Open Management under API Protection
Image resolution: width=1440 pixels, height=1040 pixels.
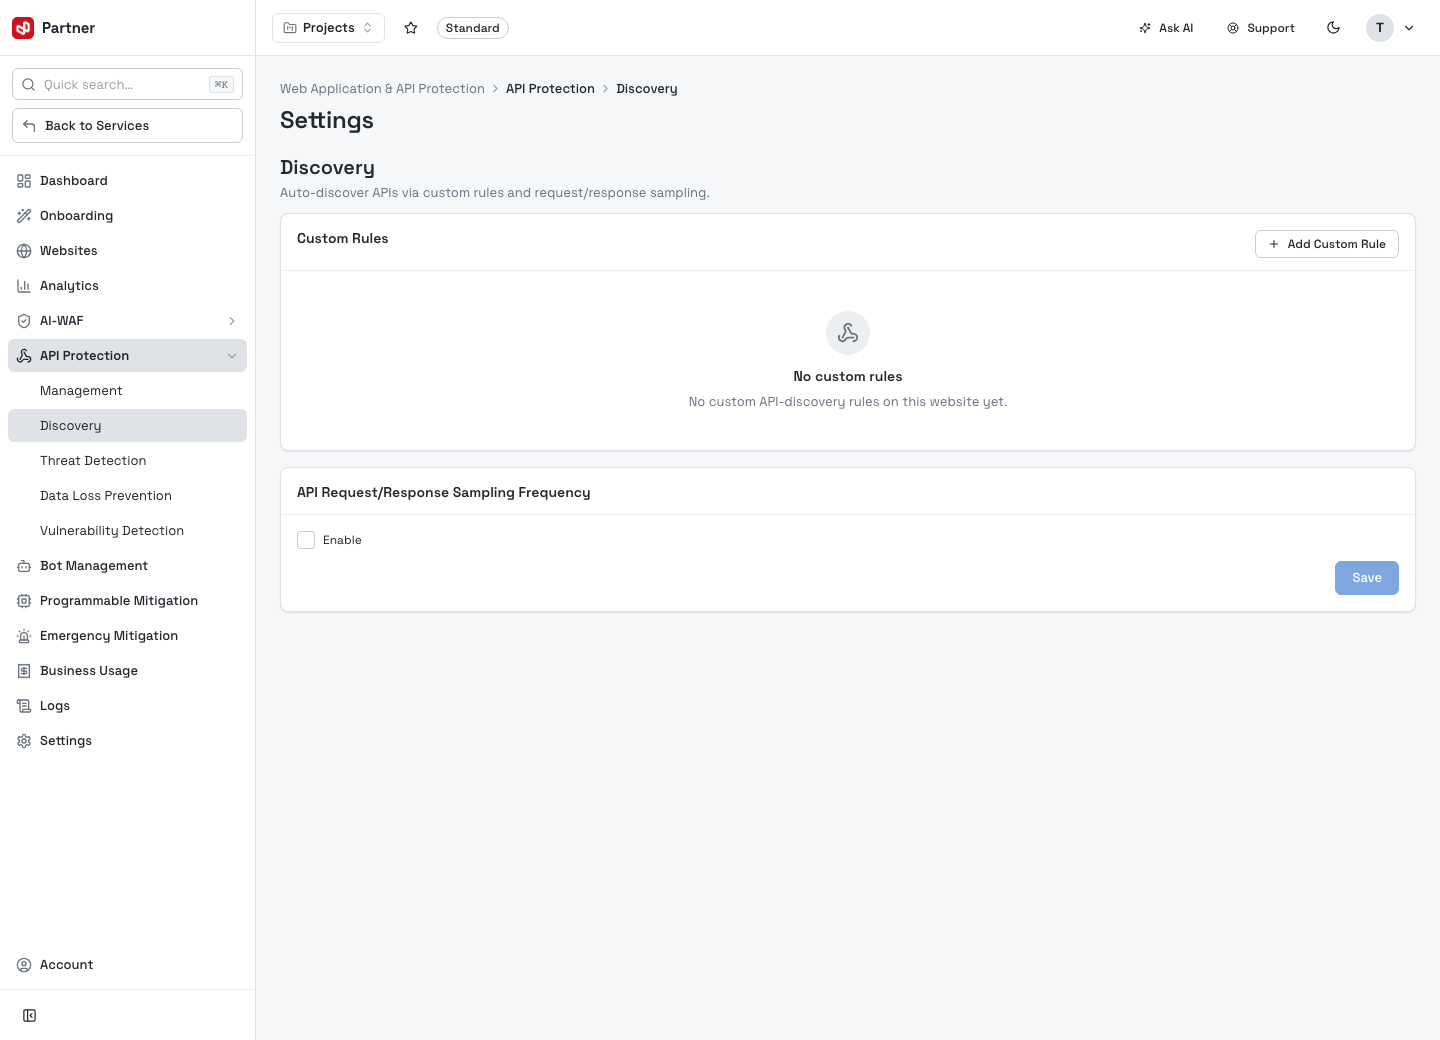(x=127, y=391)
